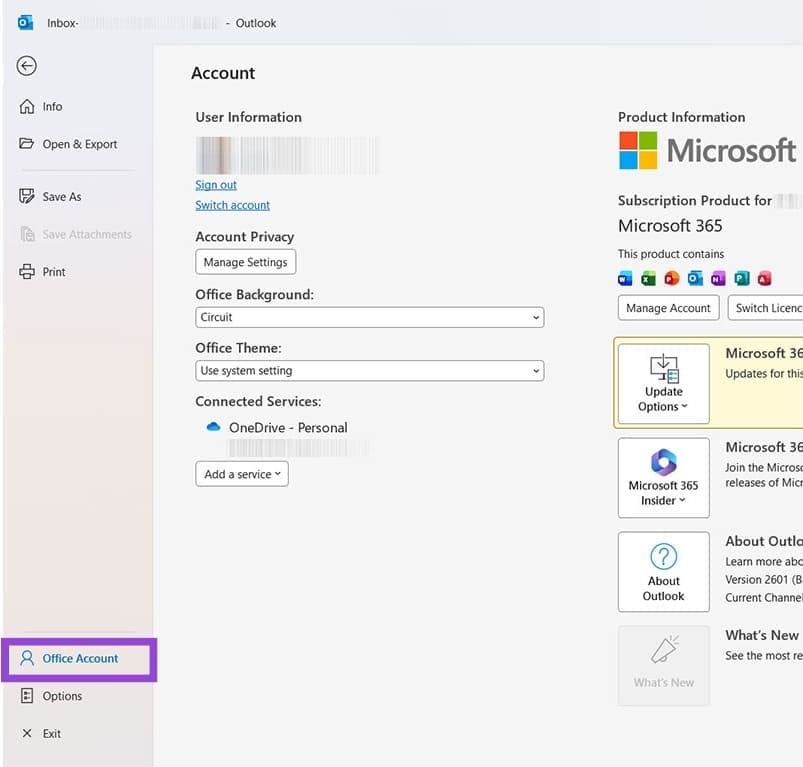Click the Switch account link

coord(232,204)
